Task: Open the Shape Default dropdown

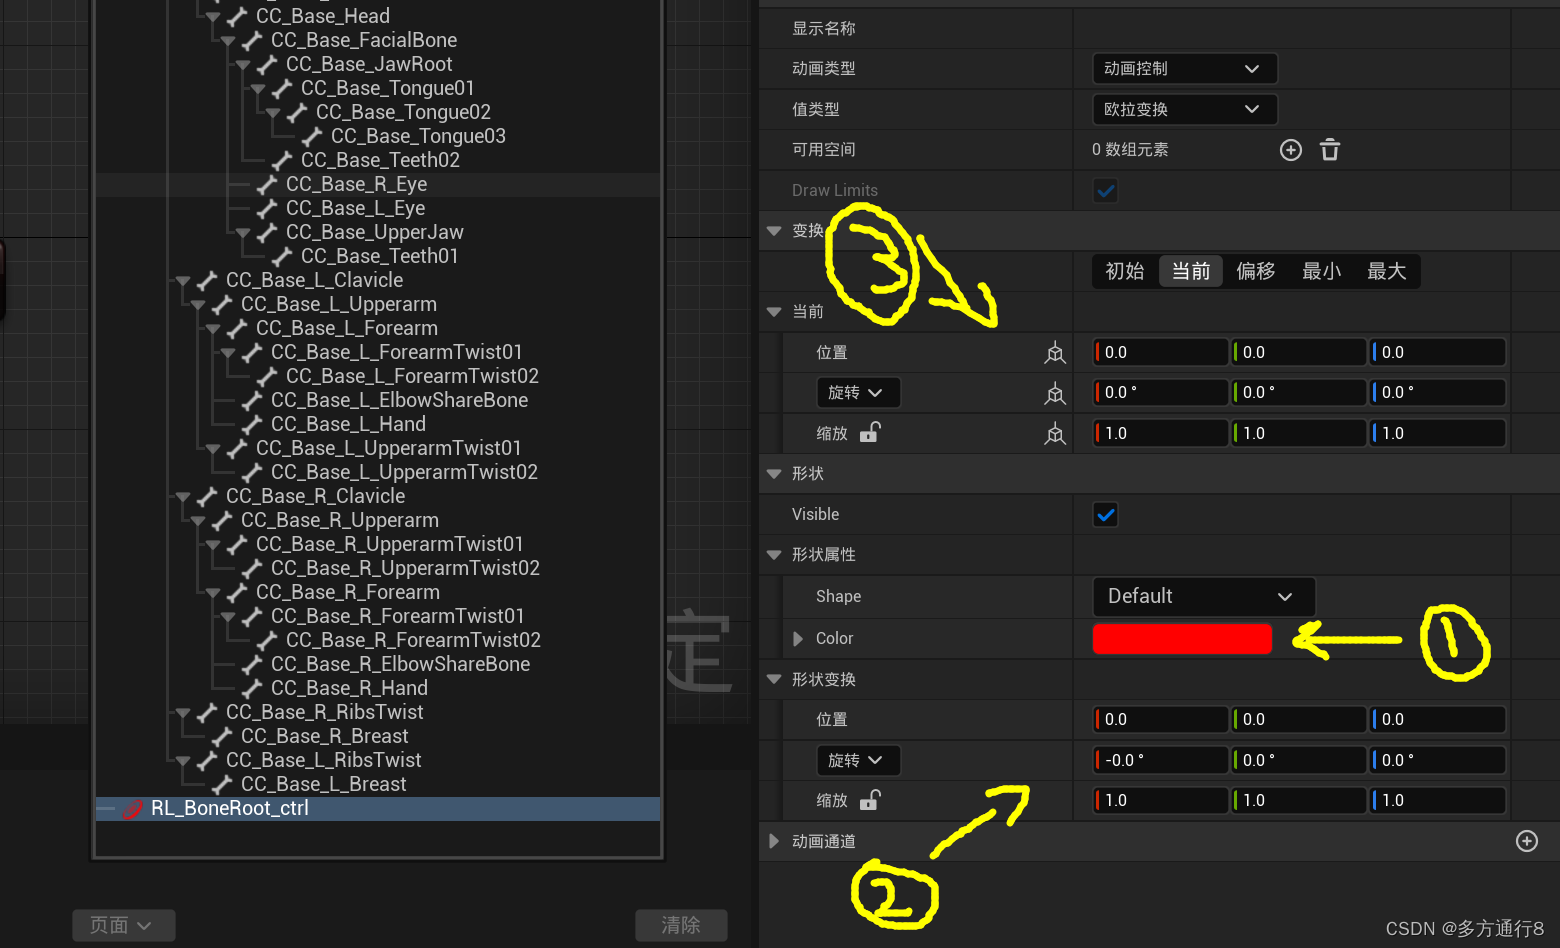Action: click(1203, 596)
